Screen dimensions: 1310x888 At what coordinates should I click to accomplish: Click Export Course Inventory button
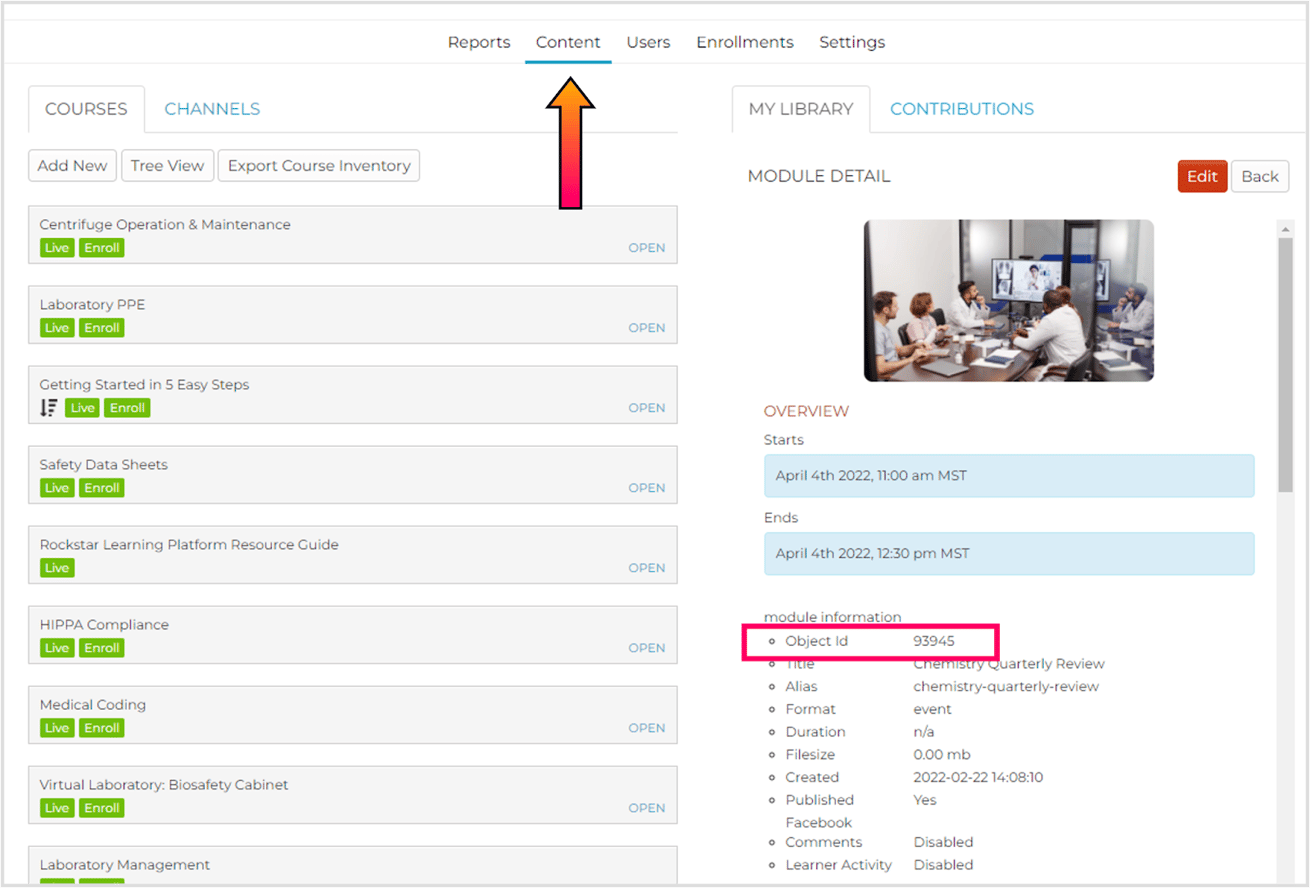[x=319, y=166]
